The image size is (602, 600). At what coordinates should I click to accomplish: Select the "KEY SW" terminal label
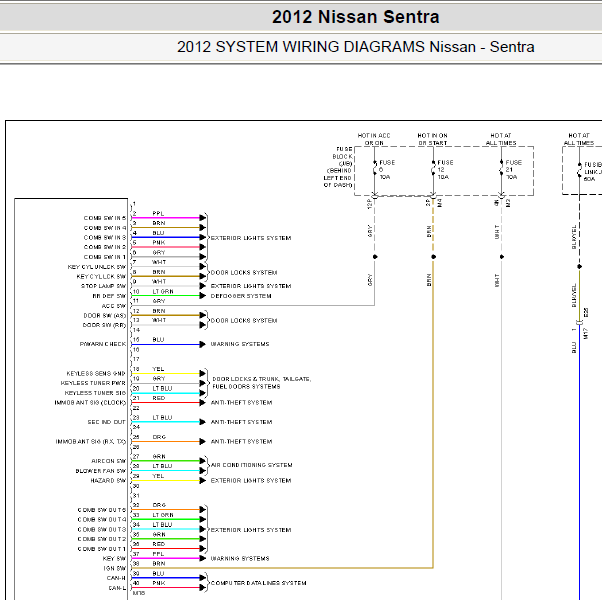[114, 559]
